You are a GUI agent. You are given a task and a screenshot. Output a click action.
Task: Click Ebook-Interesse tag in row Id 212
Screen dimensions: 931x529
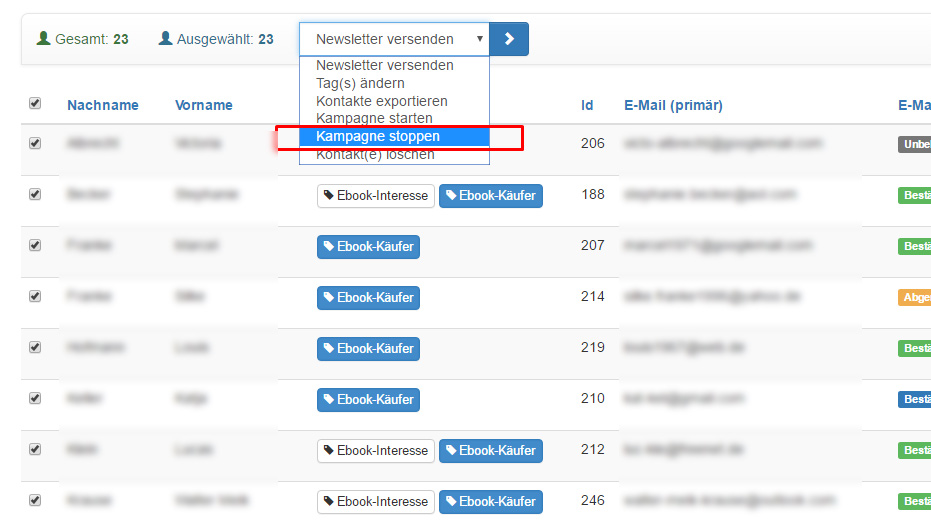click(375, 451)
